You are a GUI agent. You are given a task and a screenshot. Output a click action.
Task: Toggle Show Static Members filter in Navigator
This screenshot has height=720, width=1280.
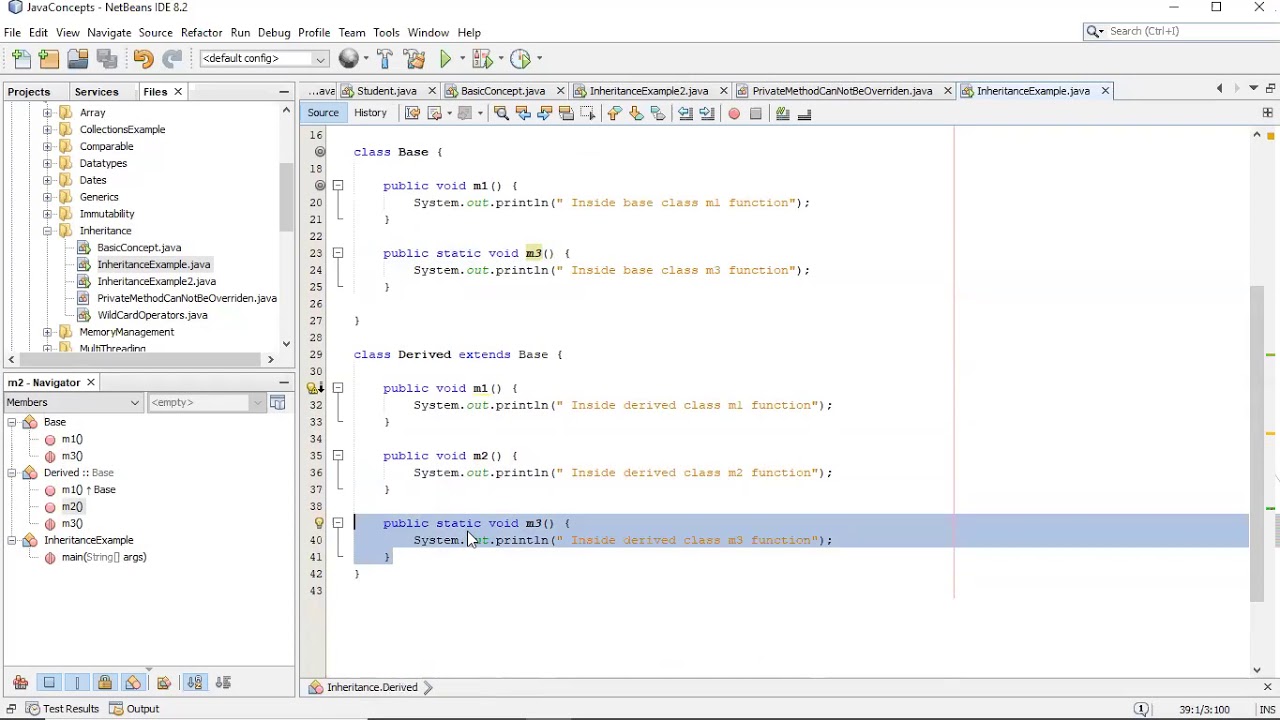77,683
